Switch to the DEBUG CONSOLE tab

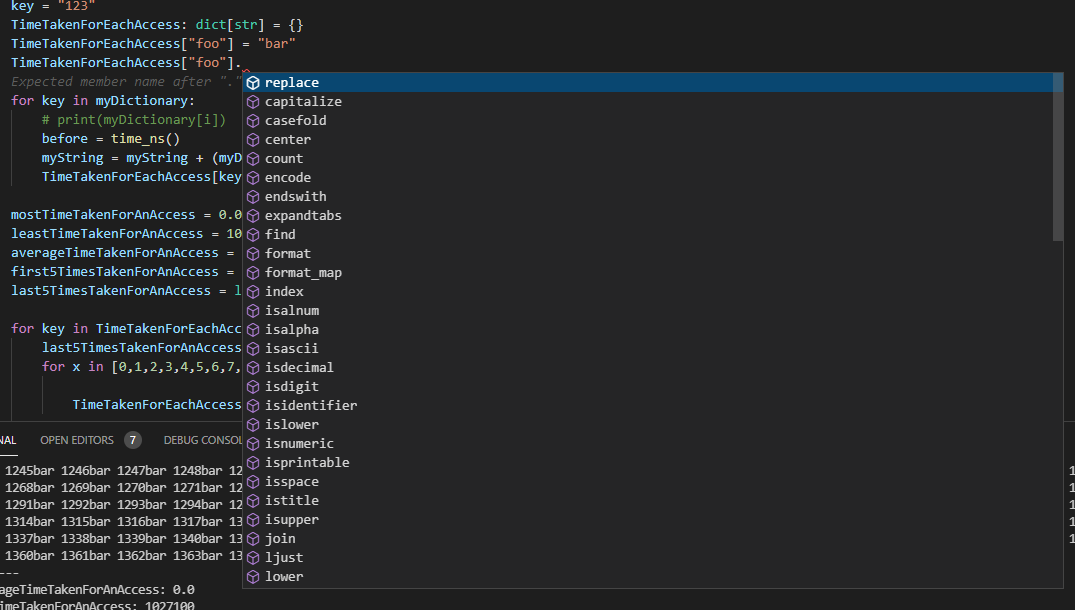203,439
